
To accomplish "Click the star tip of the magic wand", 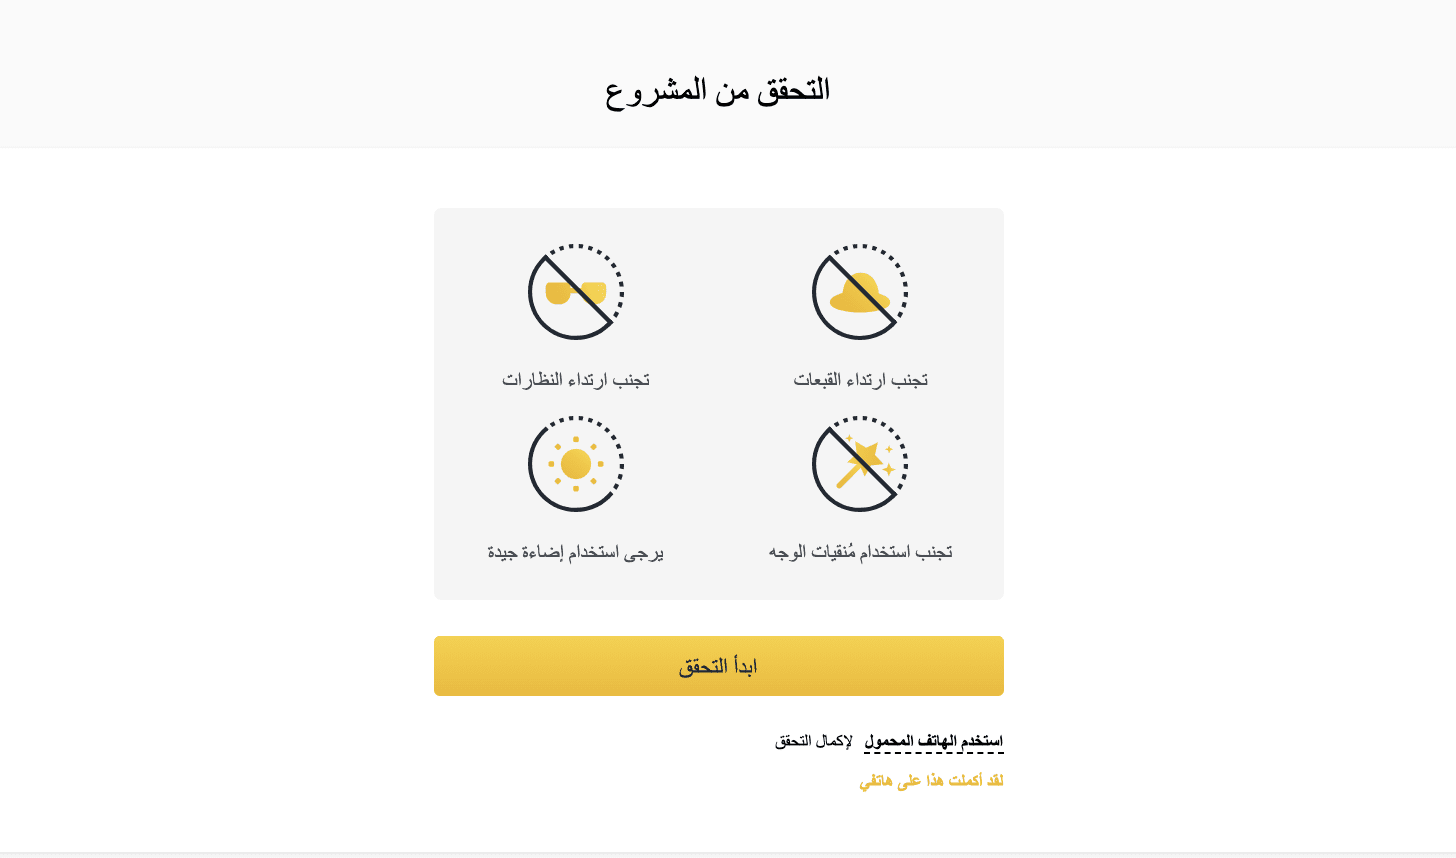I will coord(868,454).
